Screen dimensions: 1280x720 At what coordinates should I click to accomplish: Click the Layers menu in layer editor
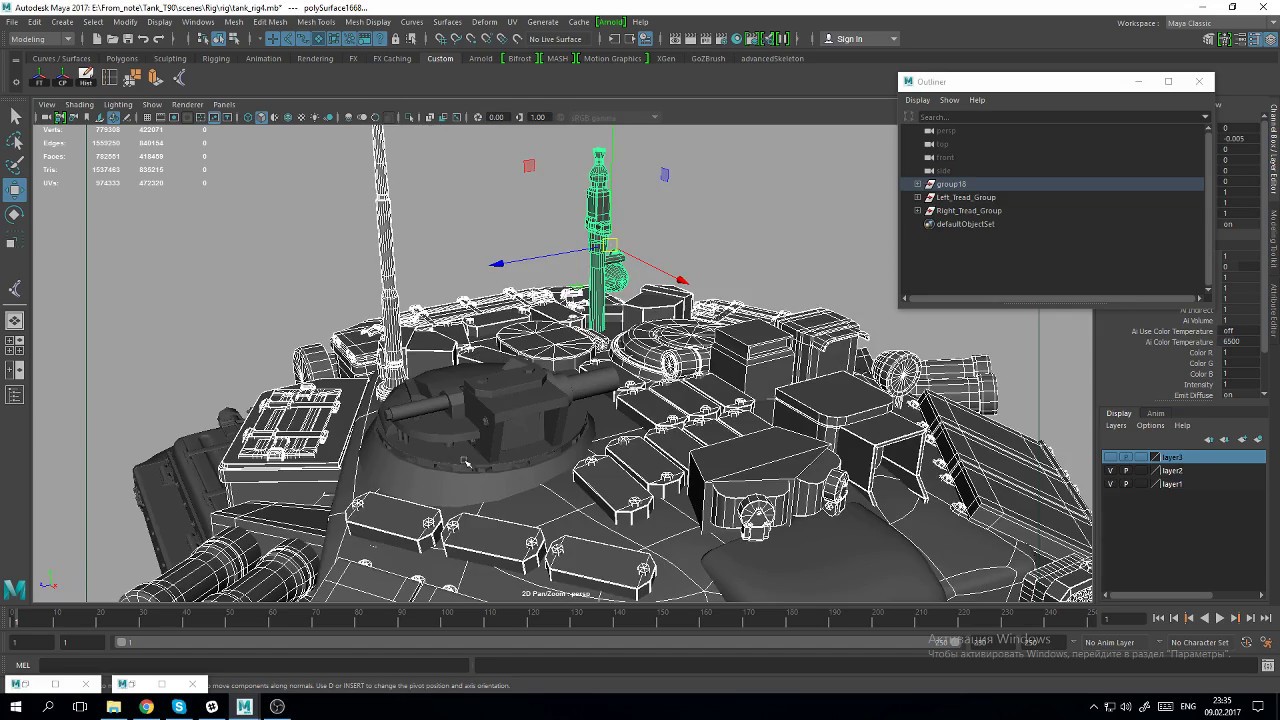pos(1116,425)
